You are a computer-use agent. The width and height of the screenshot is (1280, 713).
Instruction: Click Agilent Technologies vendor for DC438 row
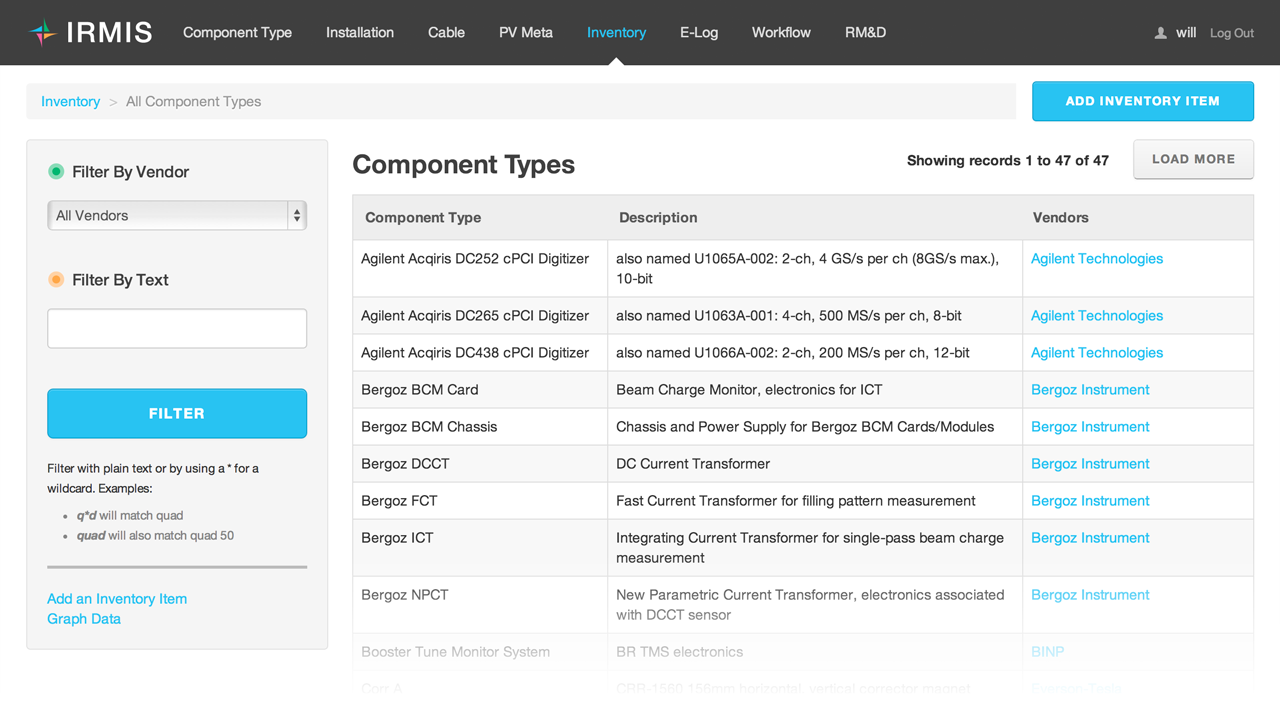pos(1097,353)
